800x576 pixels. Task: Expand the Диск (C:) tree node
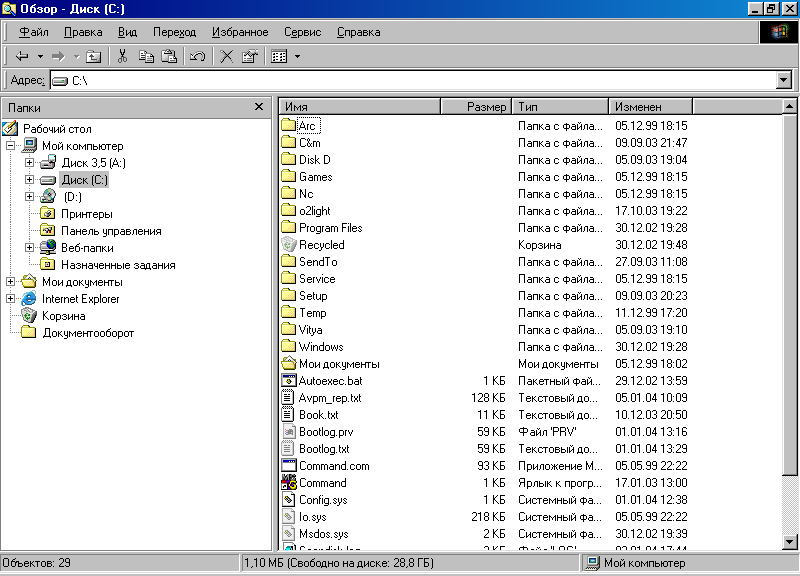tap(30, 180)
